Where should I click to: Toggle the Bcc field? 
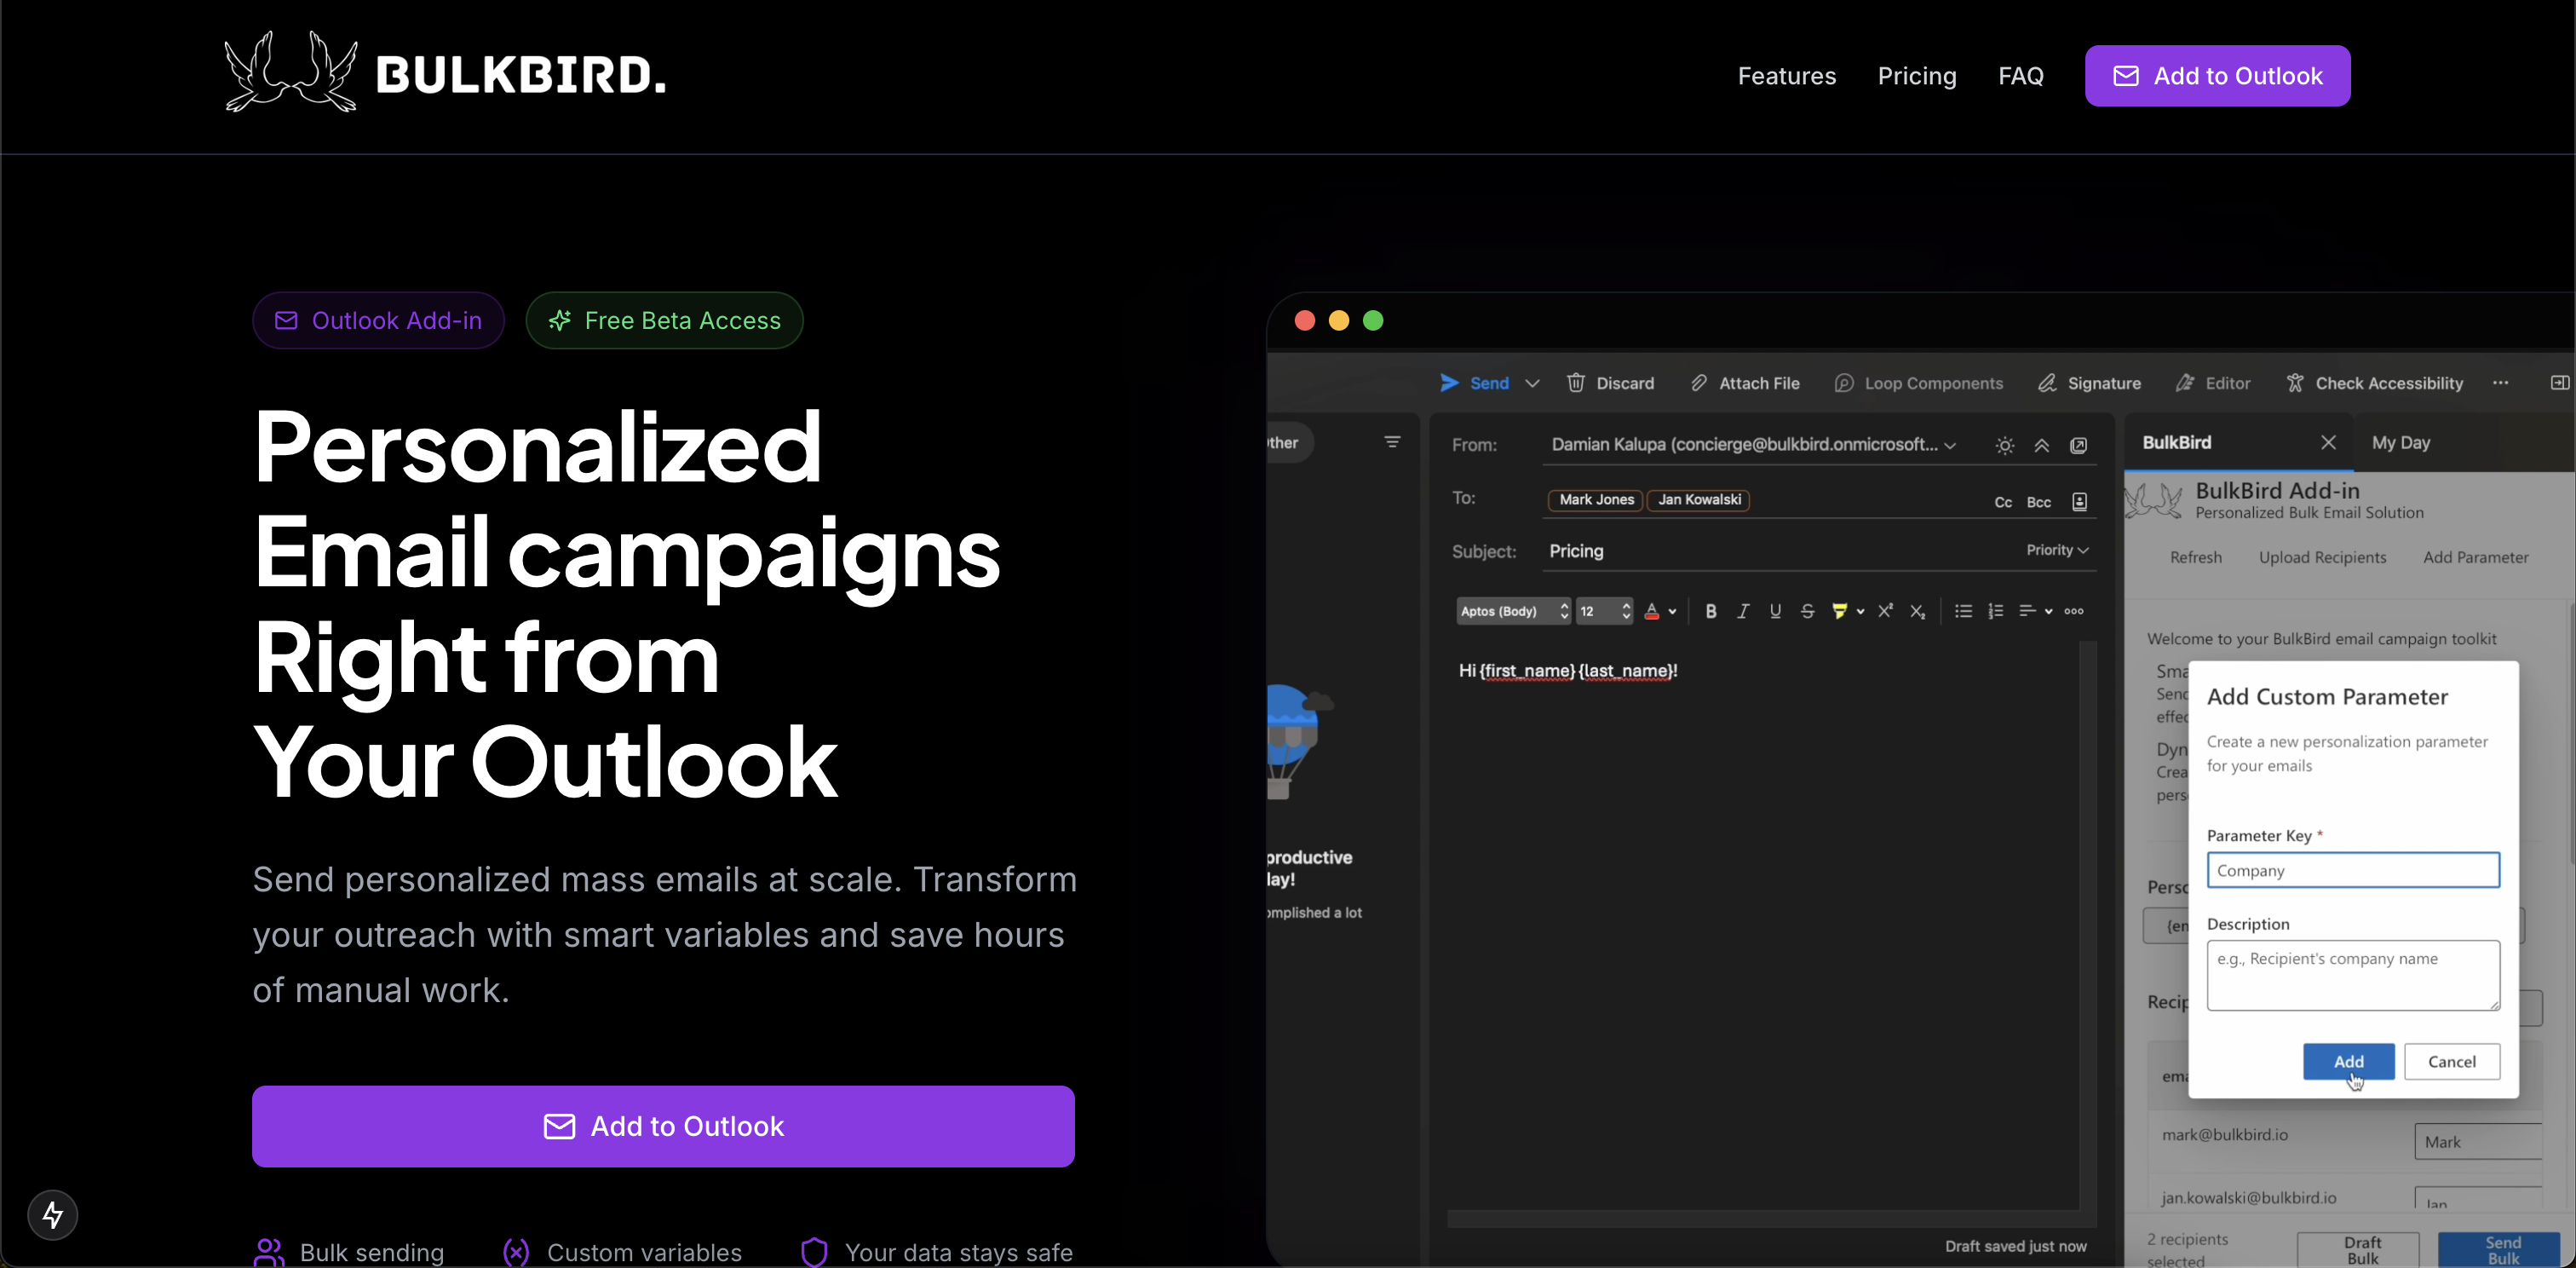tap(2038, 502)
